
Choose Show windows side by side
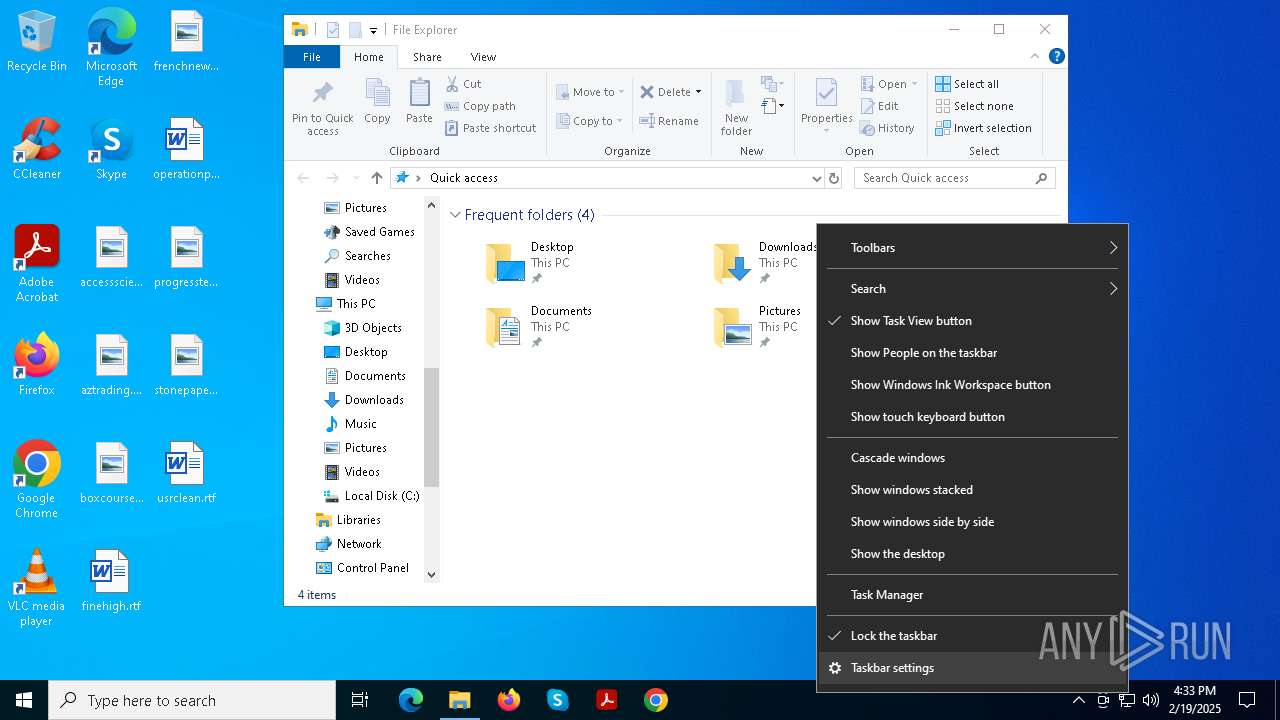pyautogui.click(x=972, y=522)
